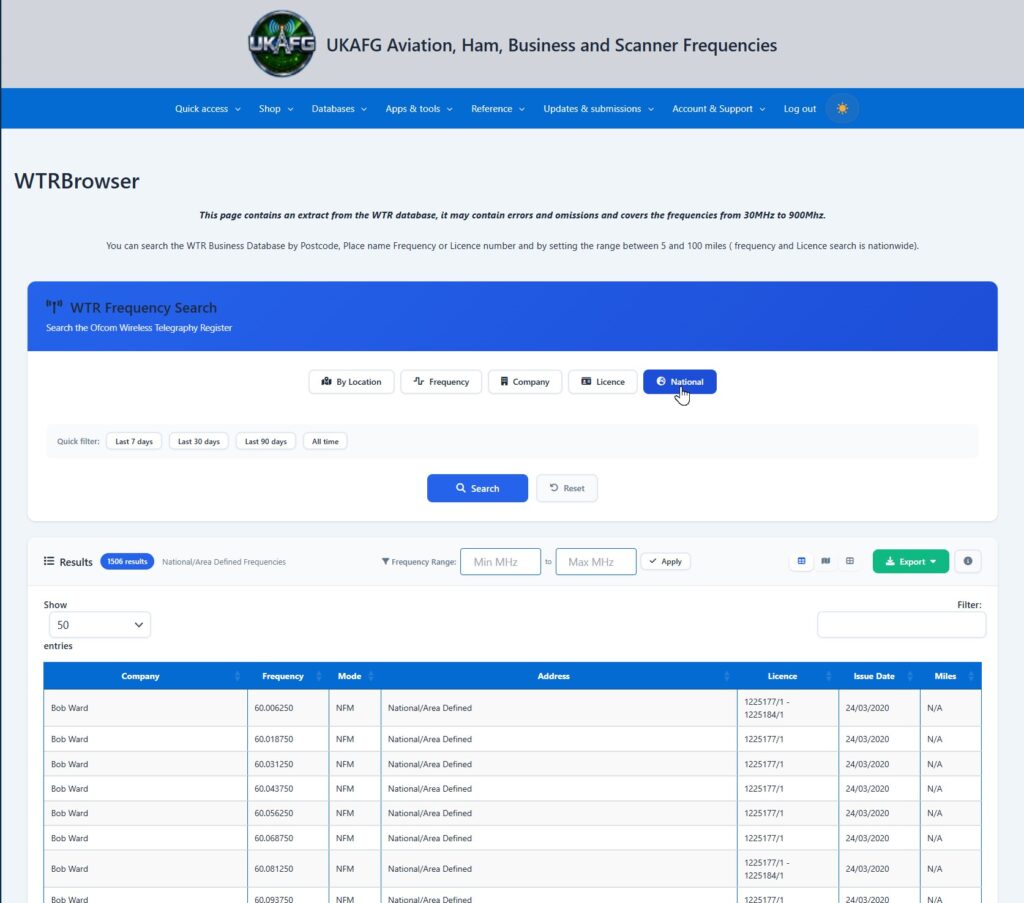
Task: Select the Company search tab
Action: point(524,382)
